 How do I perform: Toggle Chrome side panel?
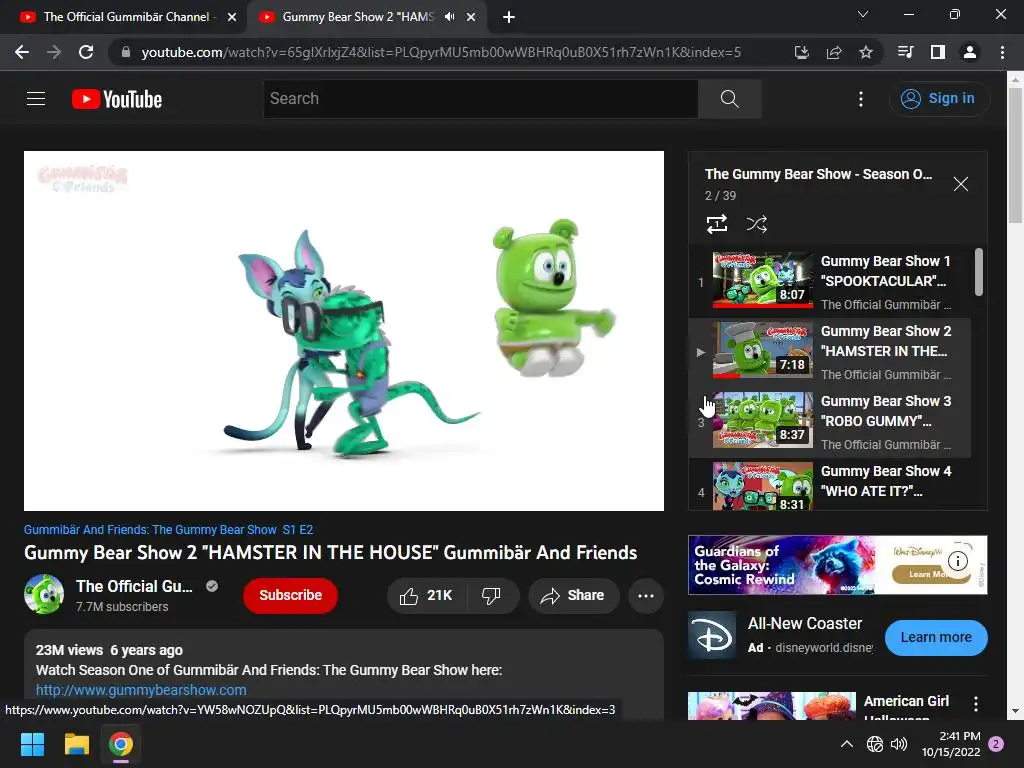click(938, 52)
